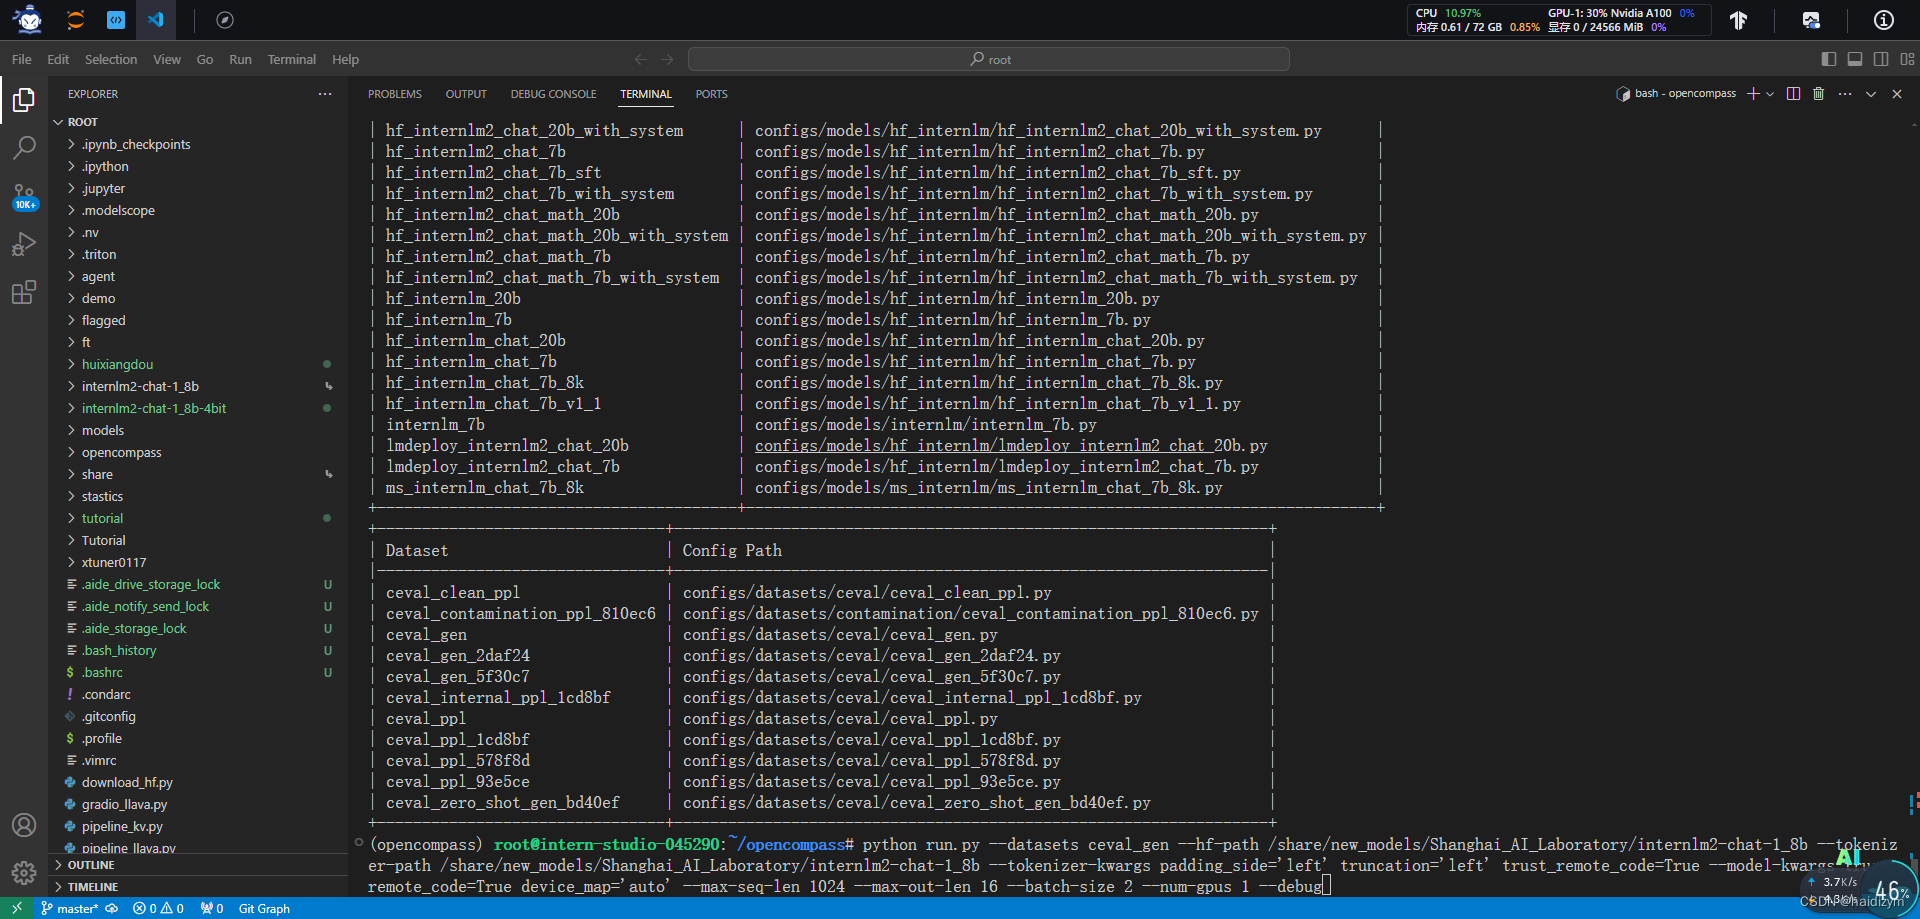
Task: Open the Run menu
Action: click(x=240, y=59)
